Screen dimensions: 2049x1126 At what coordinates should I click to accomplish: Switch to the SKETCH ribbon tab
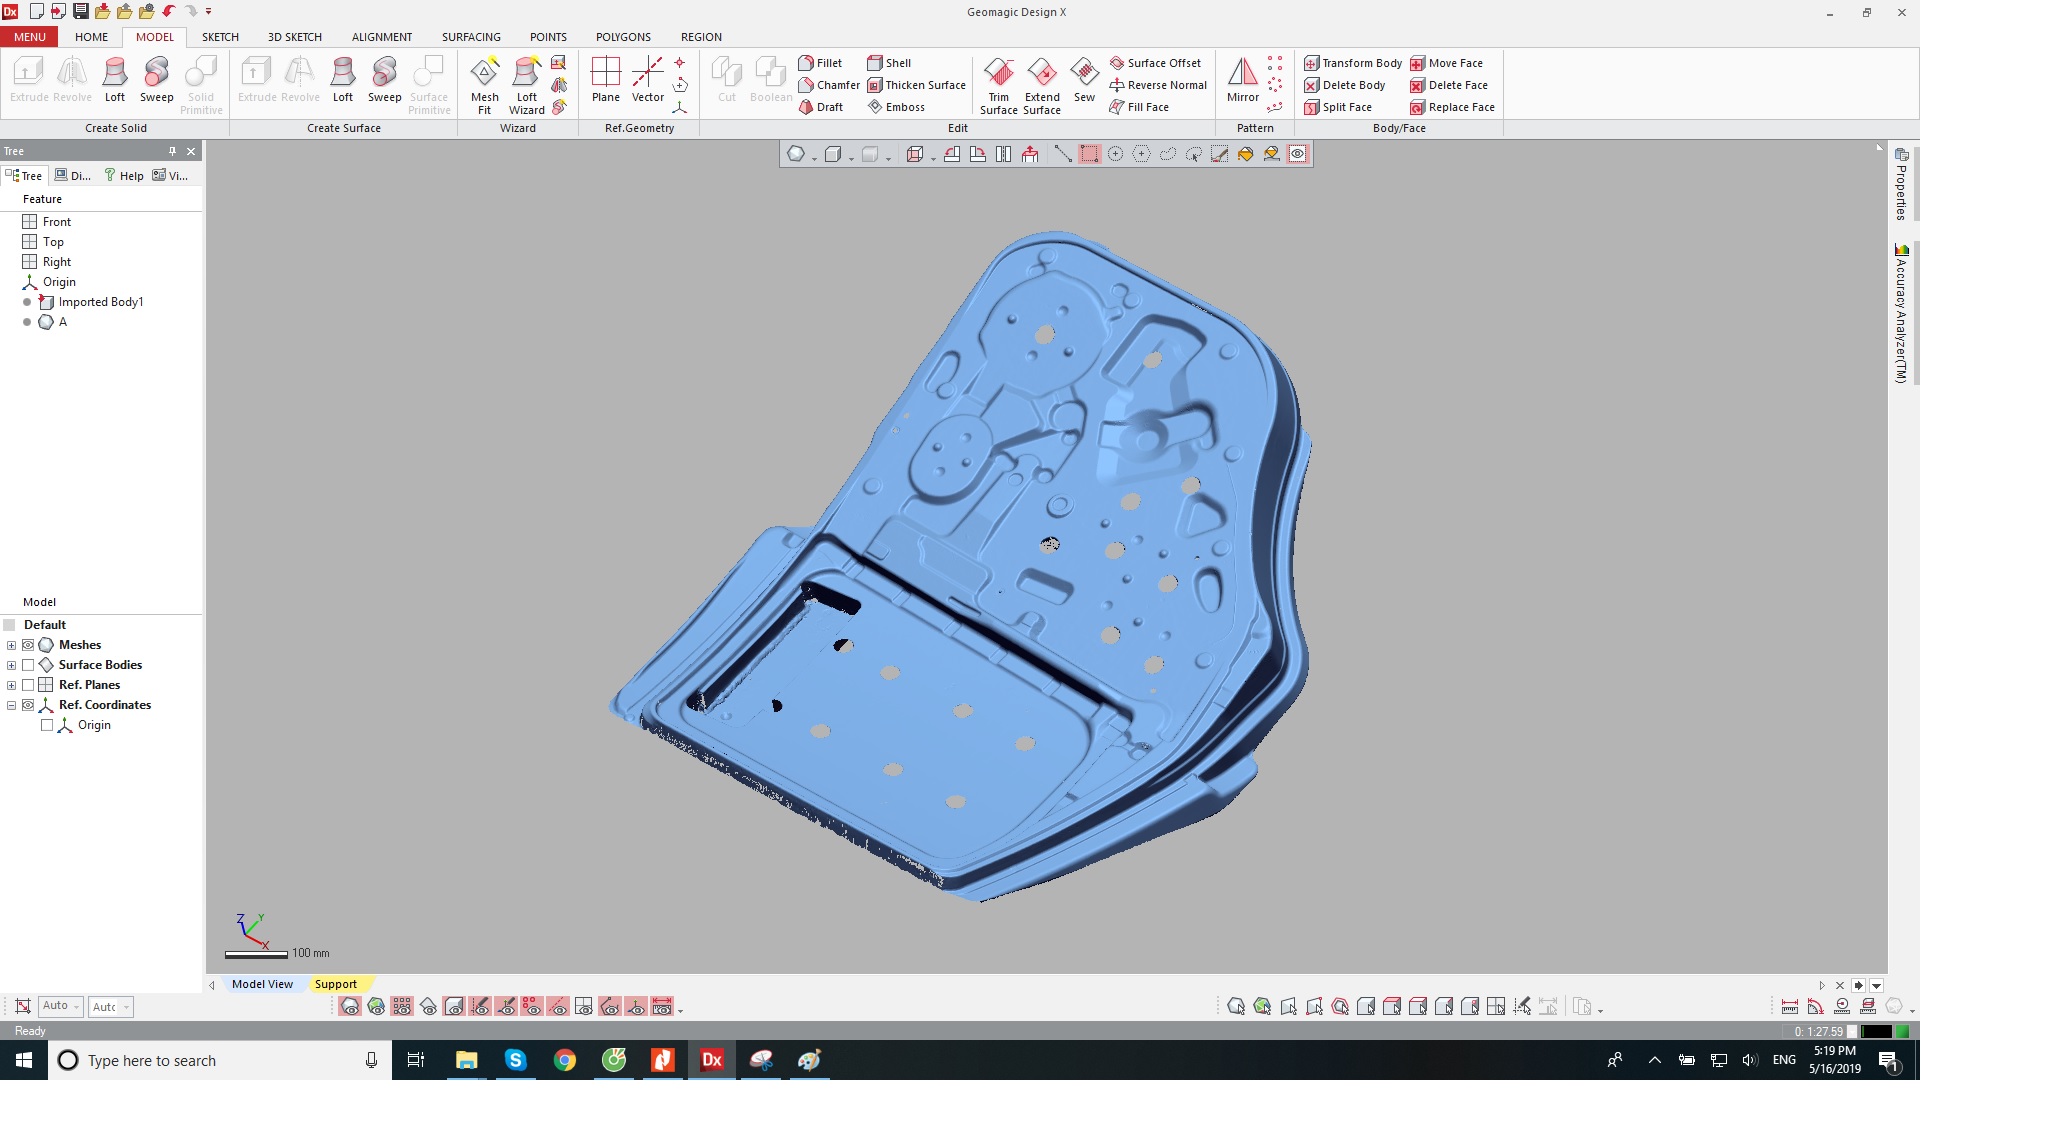[220, 37]
